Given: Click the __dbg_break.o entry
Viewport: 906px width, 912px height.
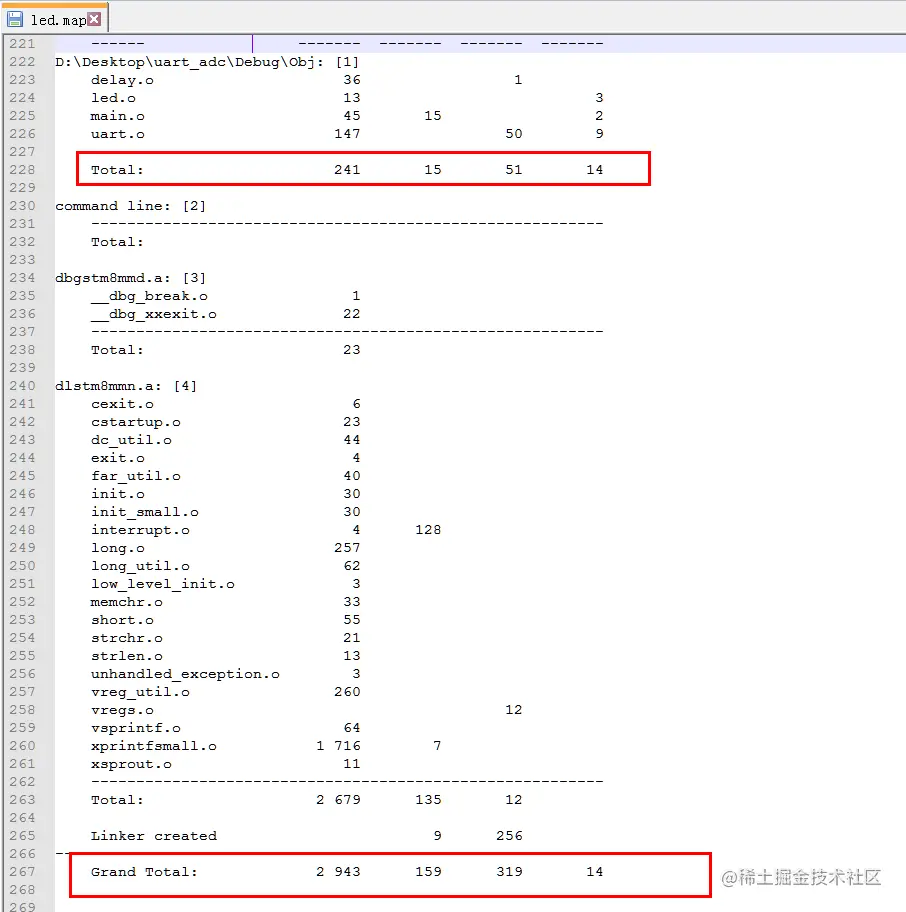Looking at the screenshot, I should pyautogui.click(x=149, y=296).
